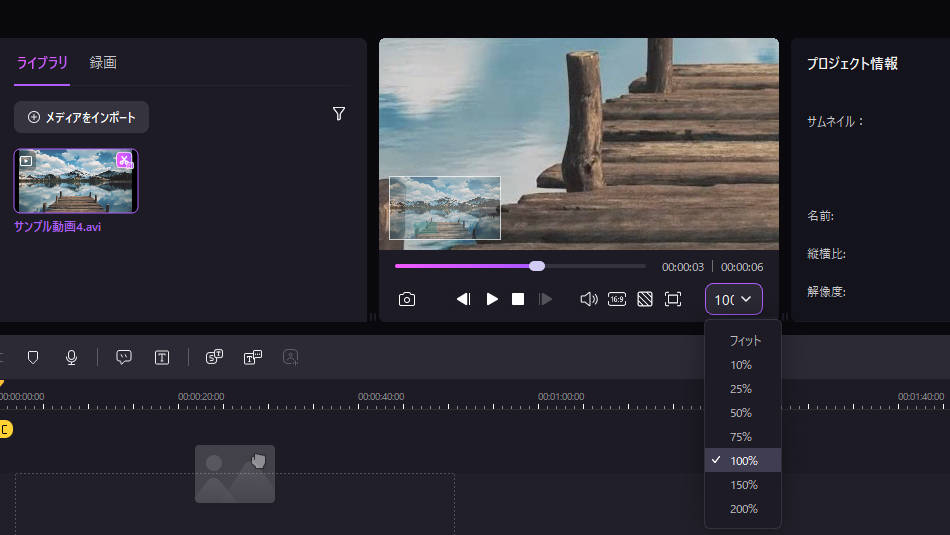The height and width of the screenshot is (535, 950).
Task: Open the text-to-speech tool icon
Action: coord(253,357)
